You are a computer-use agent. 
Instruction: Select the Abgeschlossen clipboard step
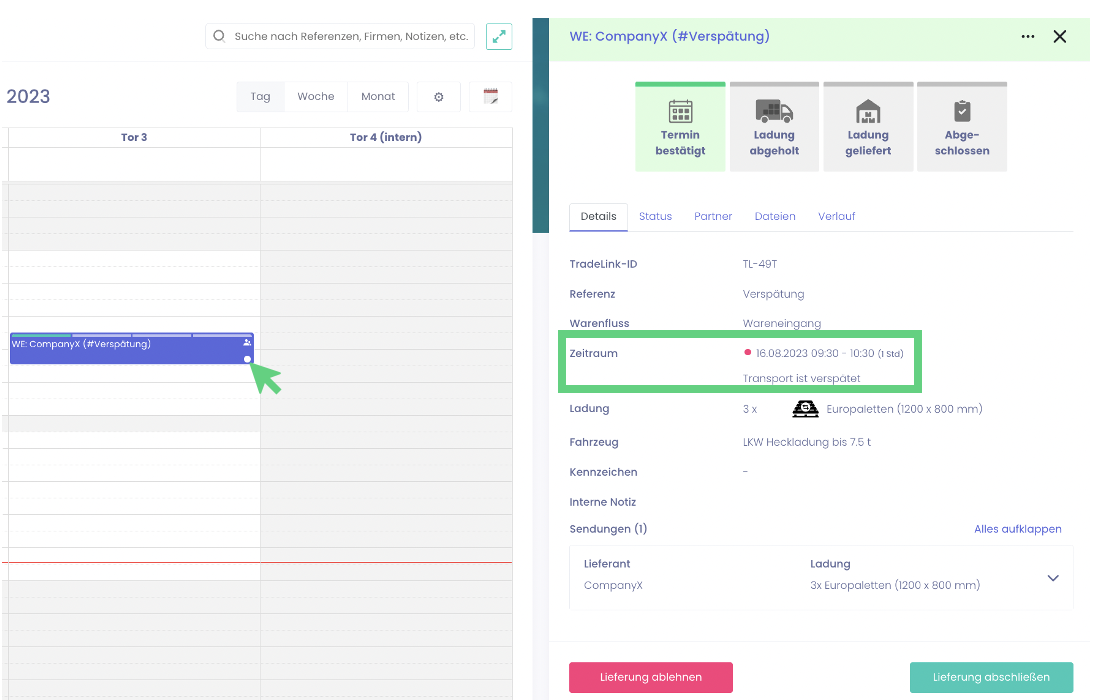961,127
